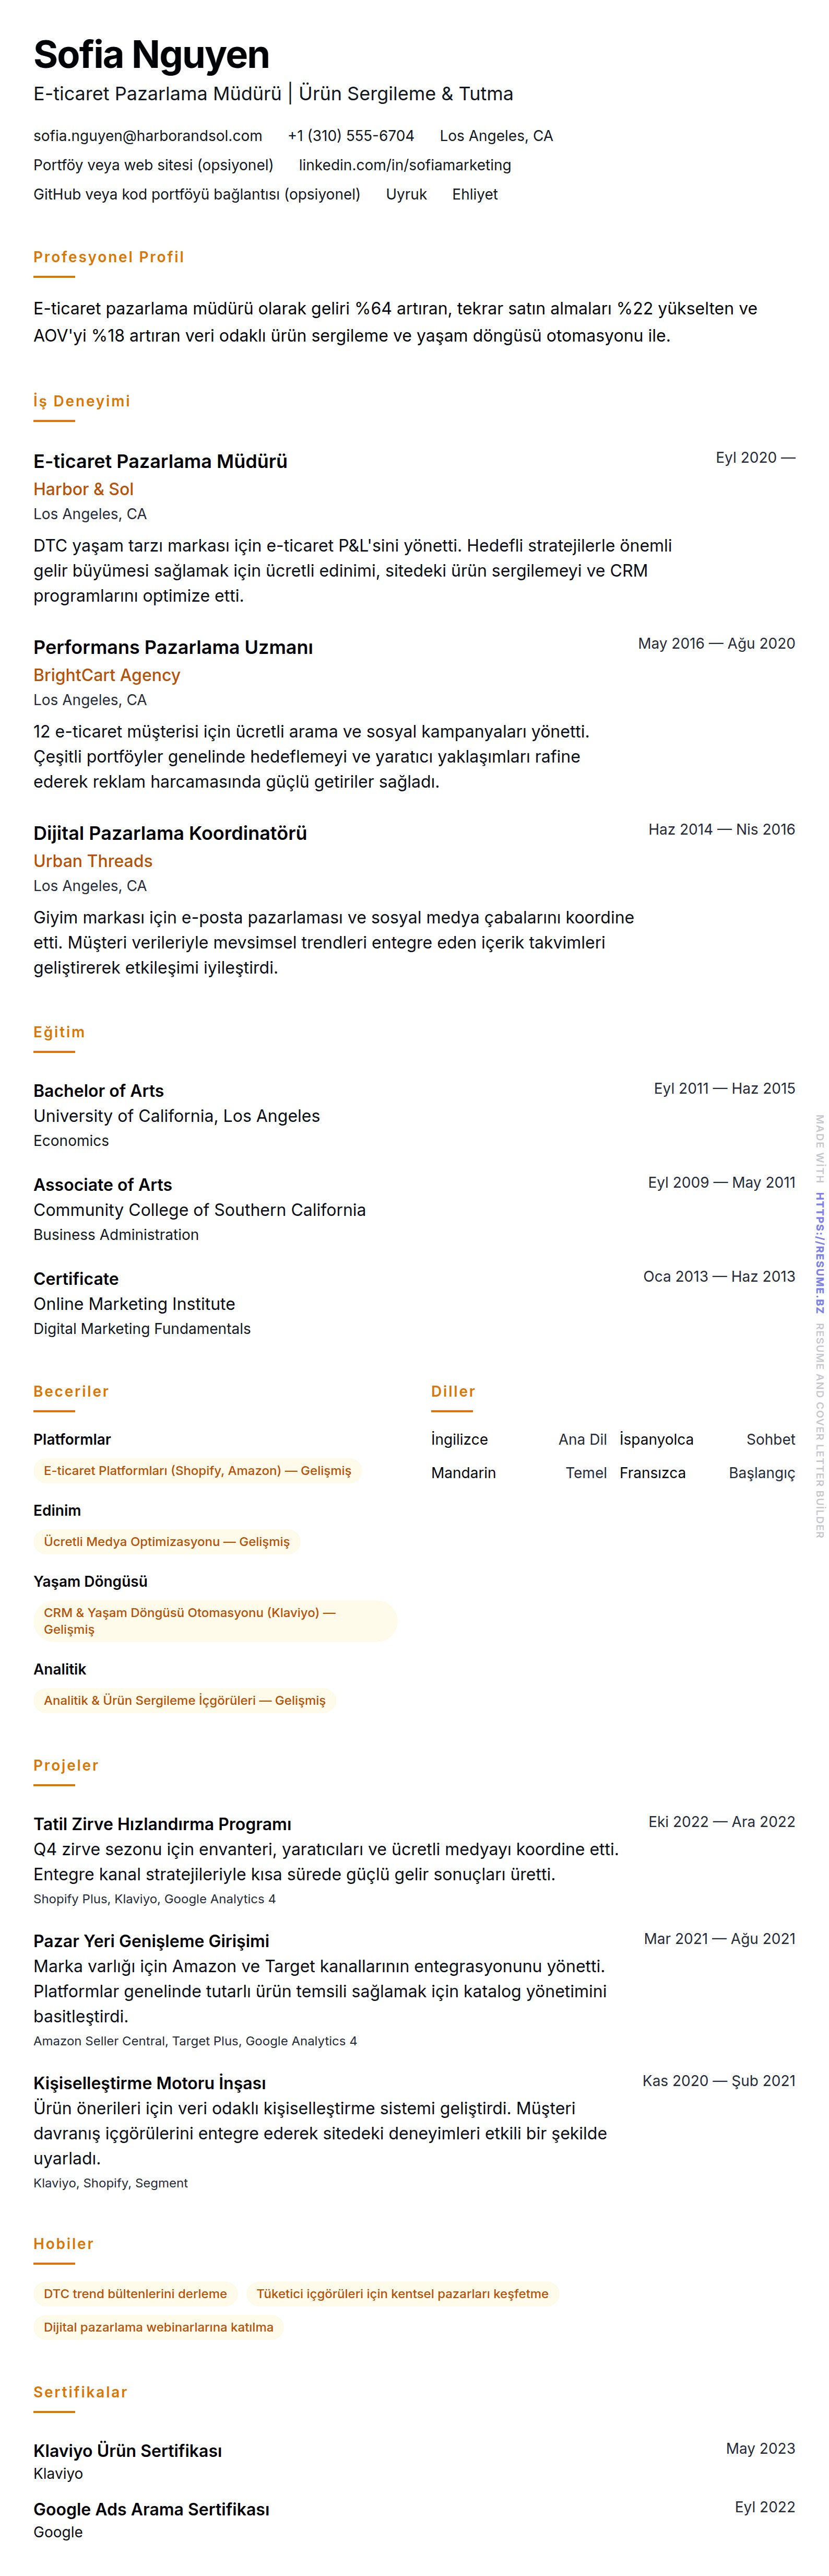Click the GitHub veya kod portföyü text
This screenshot has height=2576, width=829.
coord(196,194)
